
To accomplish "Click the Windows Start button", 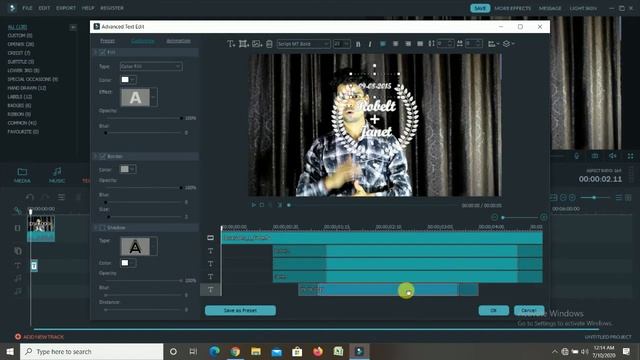I will point(10,351).
